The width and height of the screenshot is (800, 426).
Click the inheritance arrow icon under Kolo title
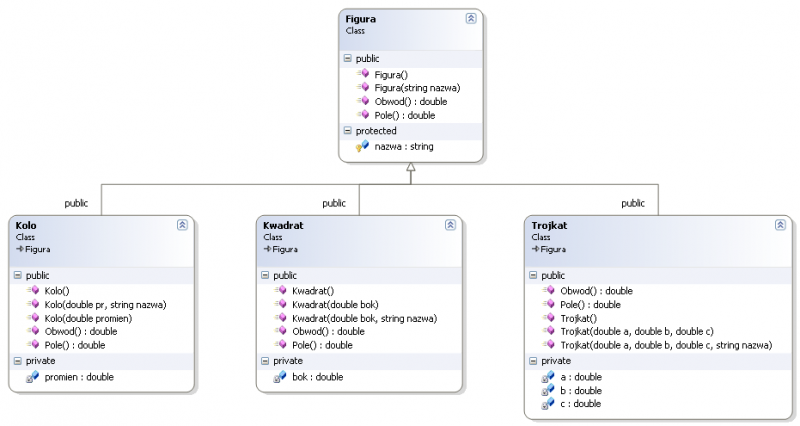point(20,248)
